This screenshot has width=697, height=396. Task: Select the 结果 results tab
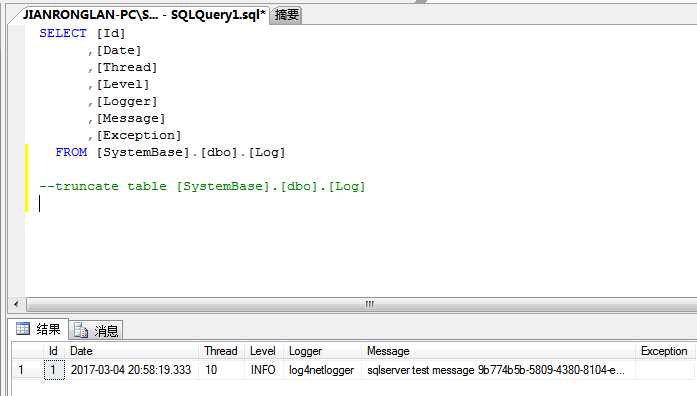38,329
